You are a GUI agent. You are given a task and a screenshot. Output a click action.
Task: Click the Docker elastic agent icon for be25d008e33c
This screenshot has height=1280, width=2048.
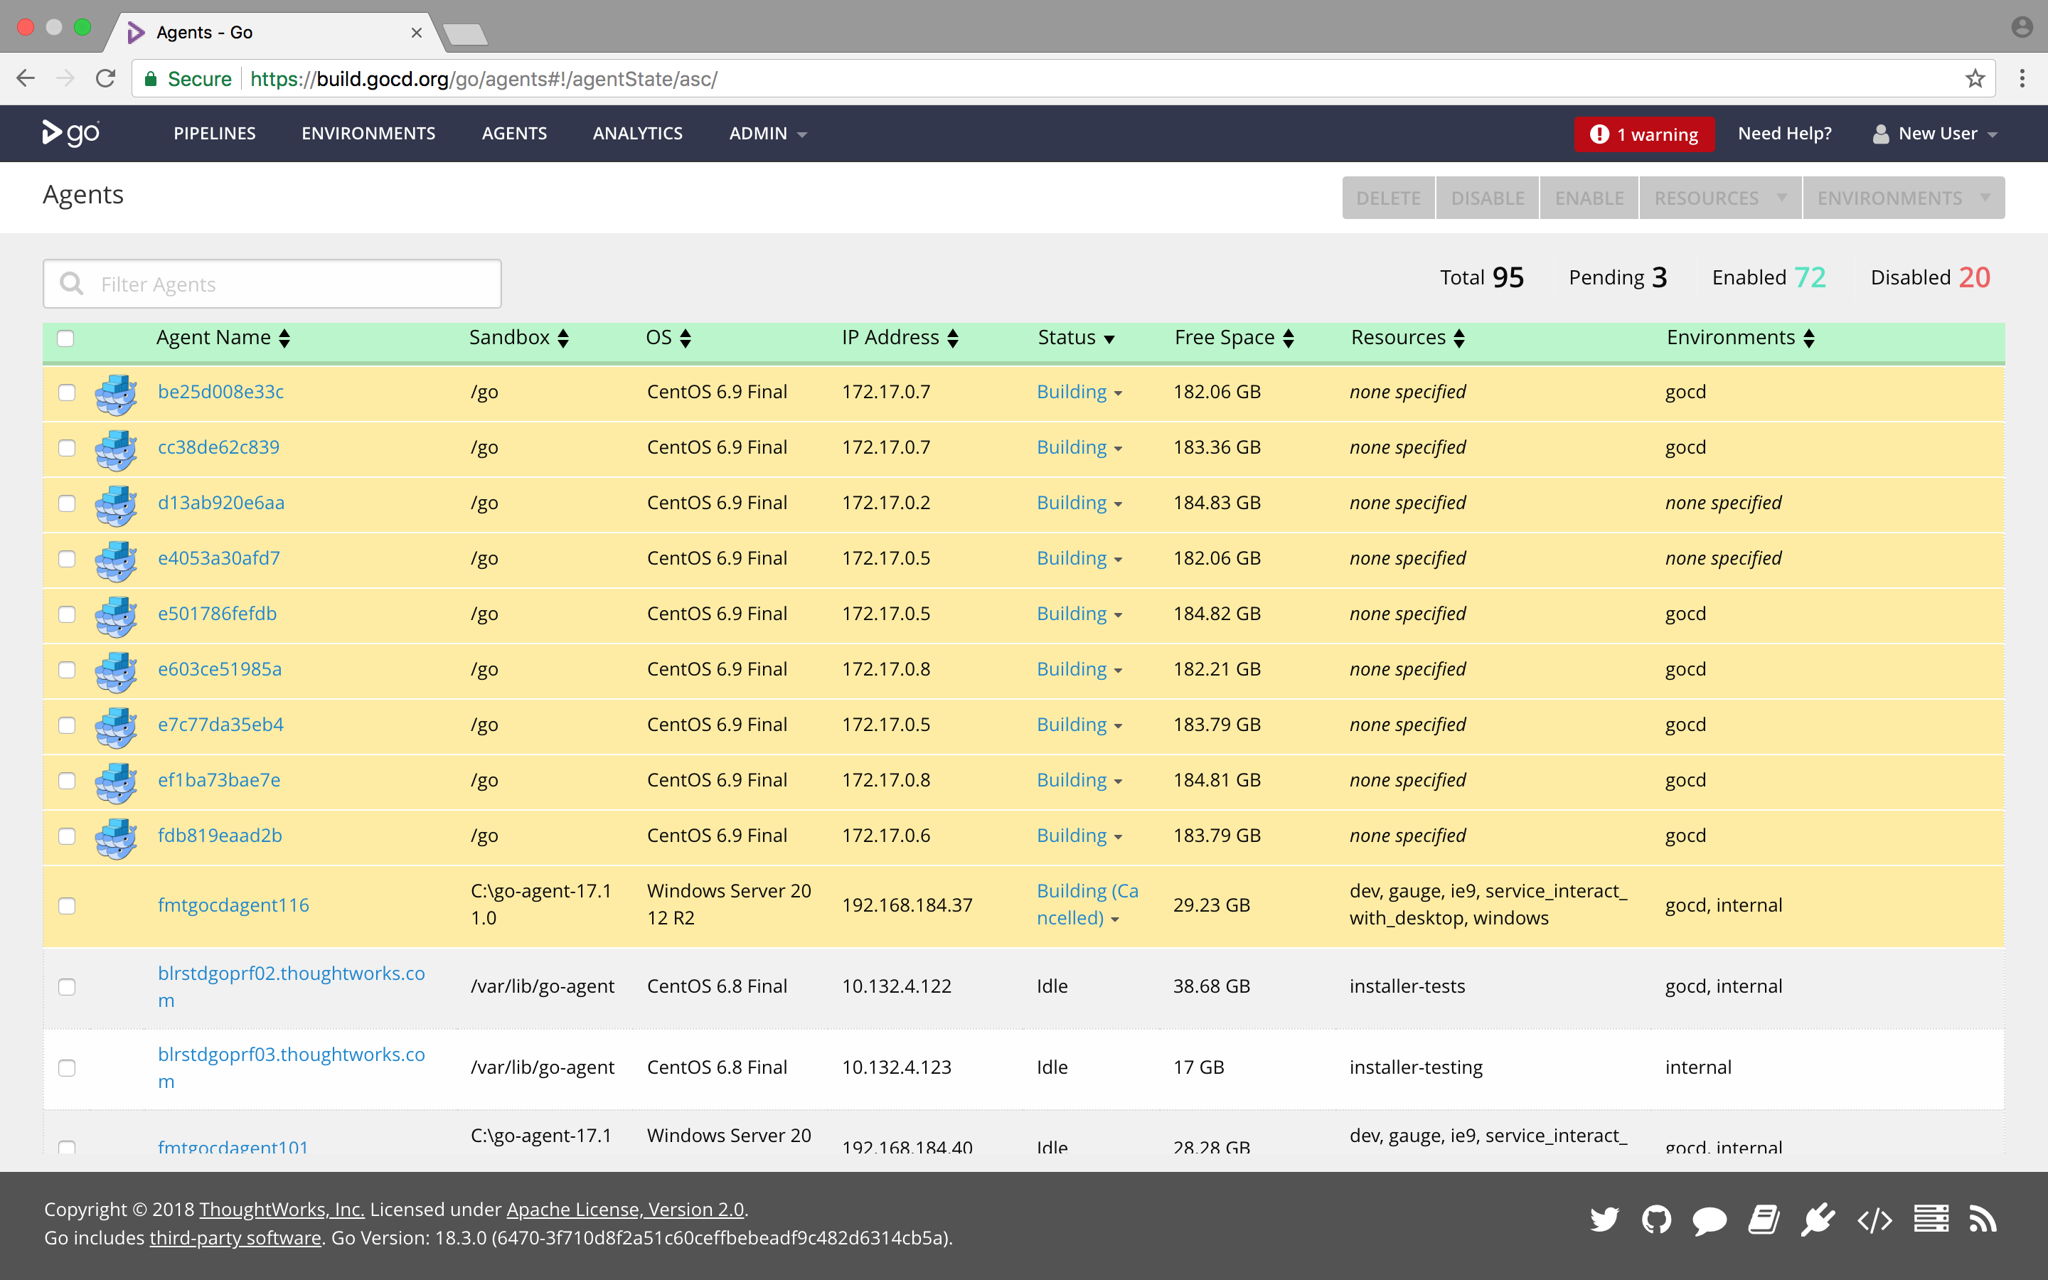click(116, 393)
